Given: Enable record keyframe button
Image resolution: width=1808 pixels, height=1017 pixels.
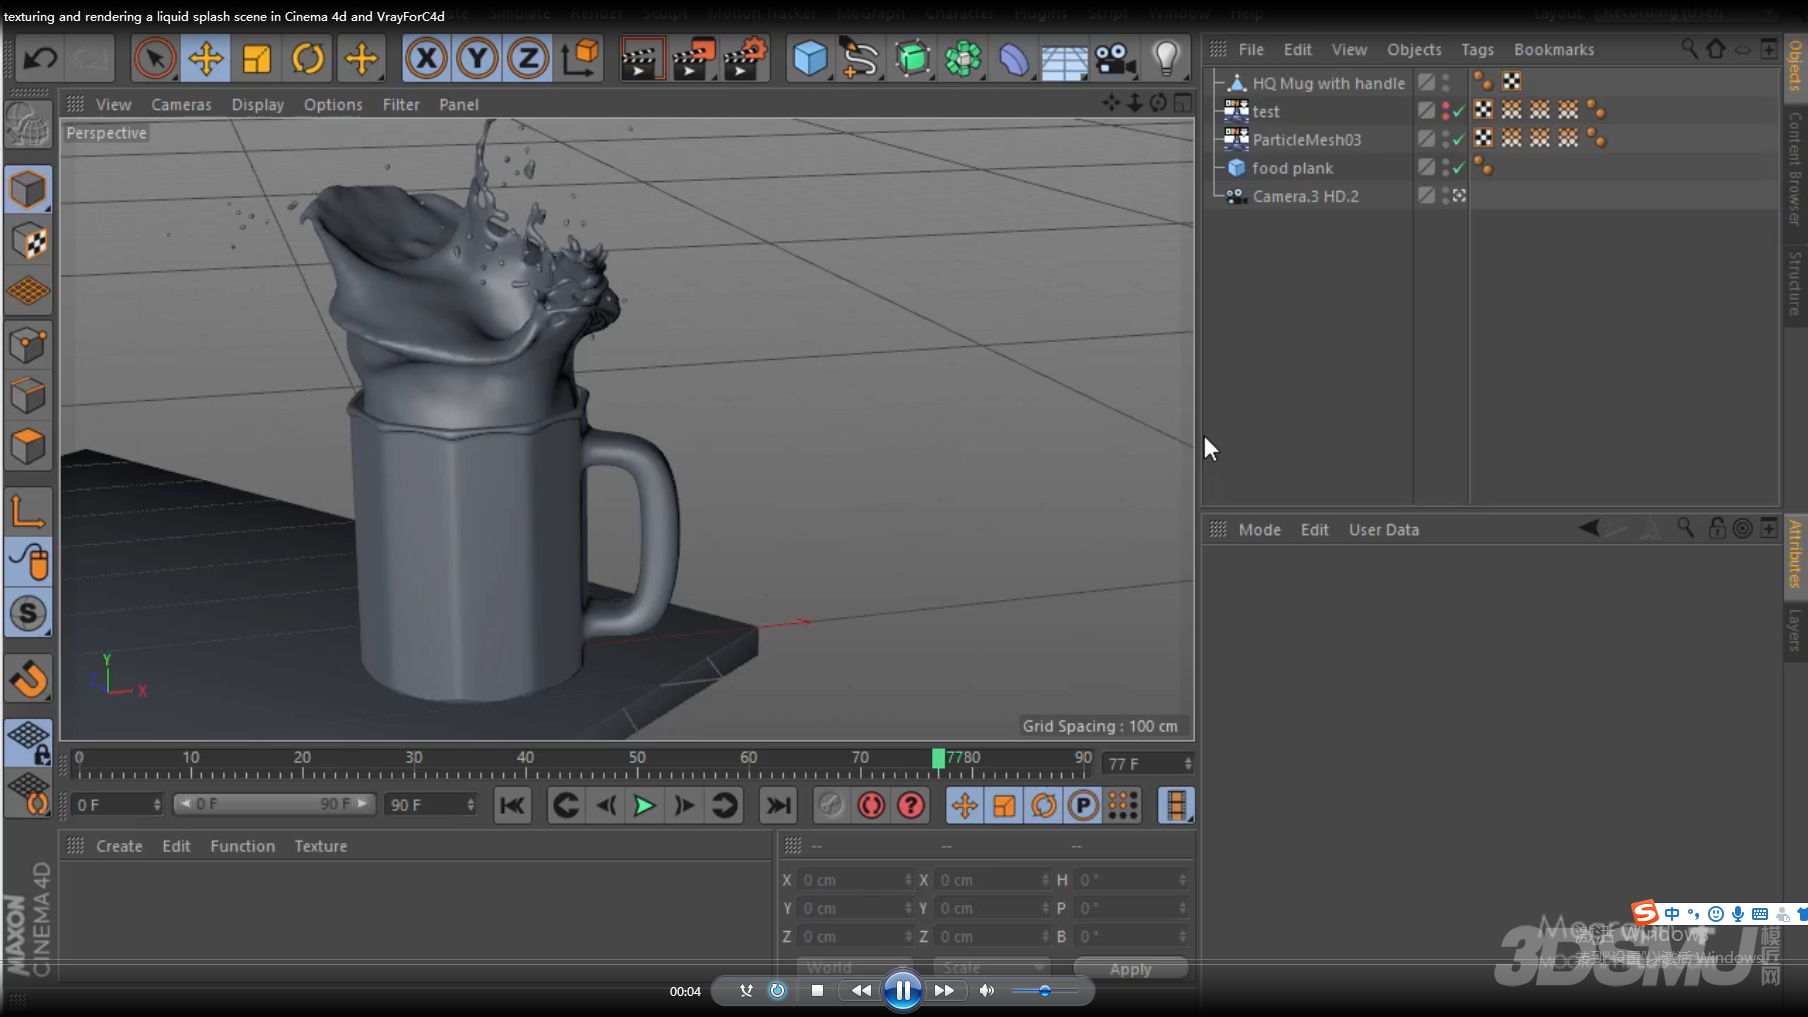Looking at the screenshot, I should click(831, 805).
